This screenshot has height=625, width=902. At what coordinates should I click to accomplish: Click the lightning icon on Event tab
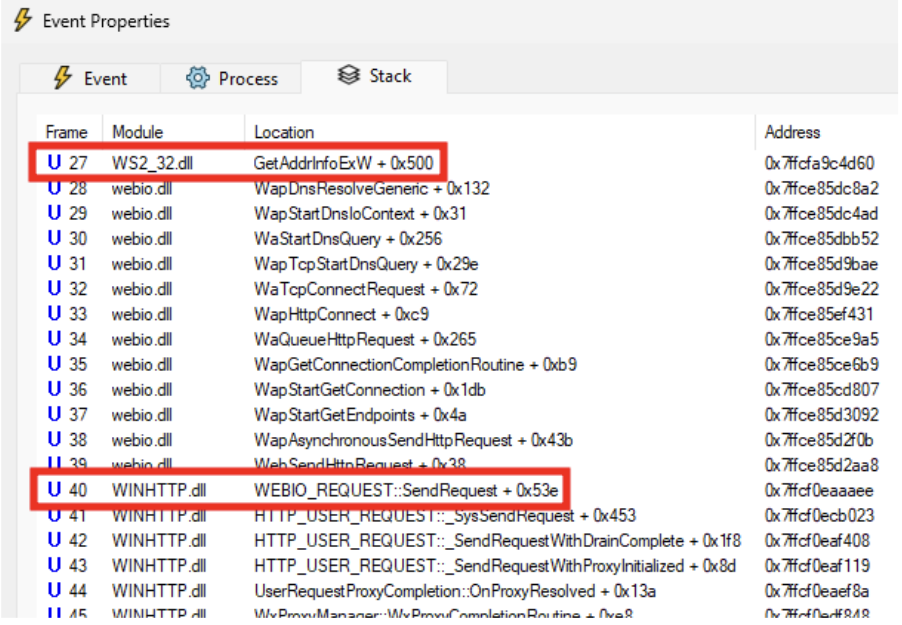click(63, 79)
